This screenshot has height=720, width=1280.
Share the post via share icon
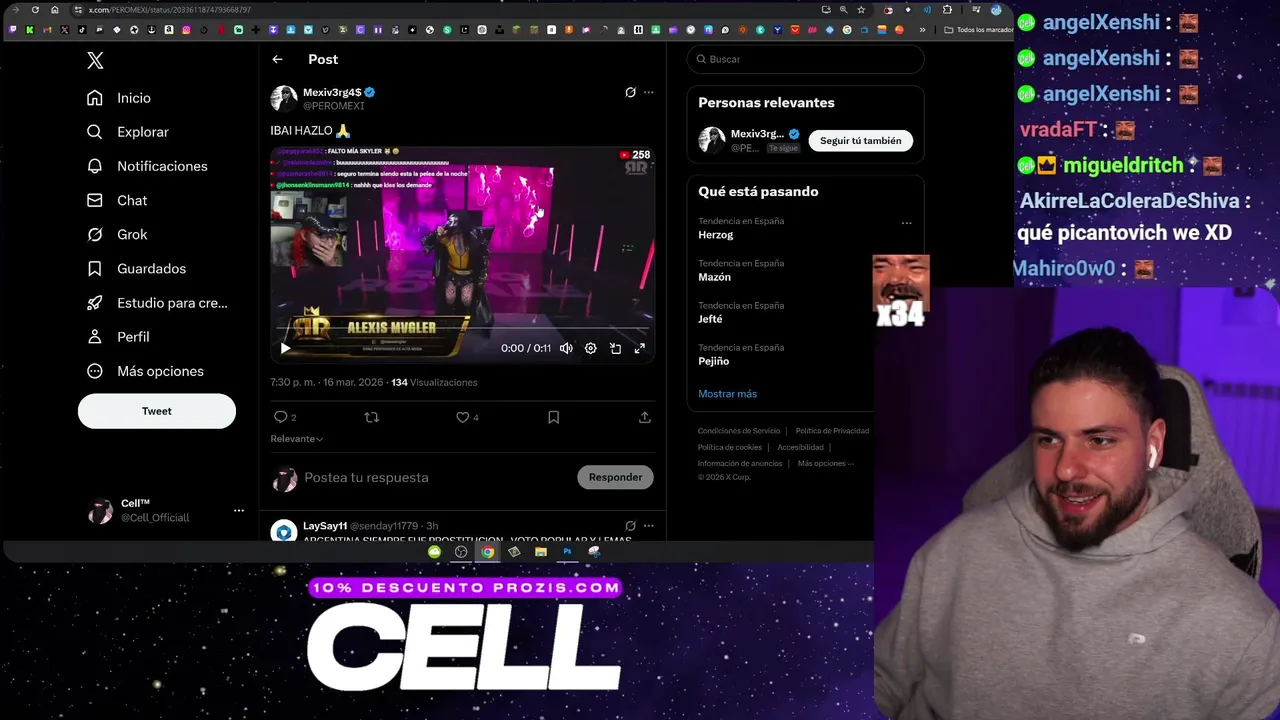click(x=644, y=417)
